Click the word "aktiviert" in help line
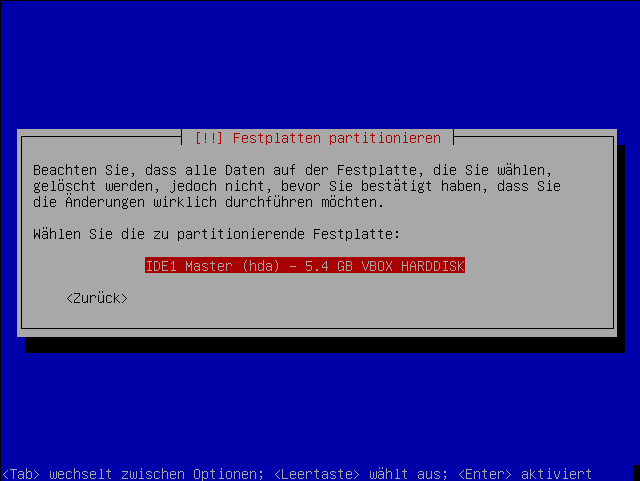 tap(556, 474)
